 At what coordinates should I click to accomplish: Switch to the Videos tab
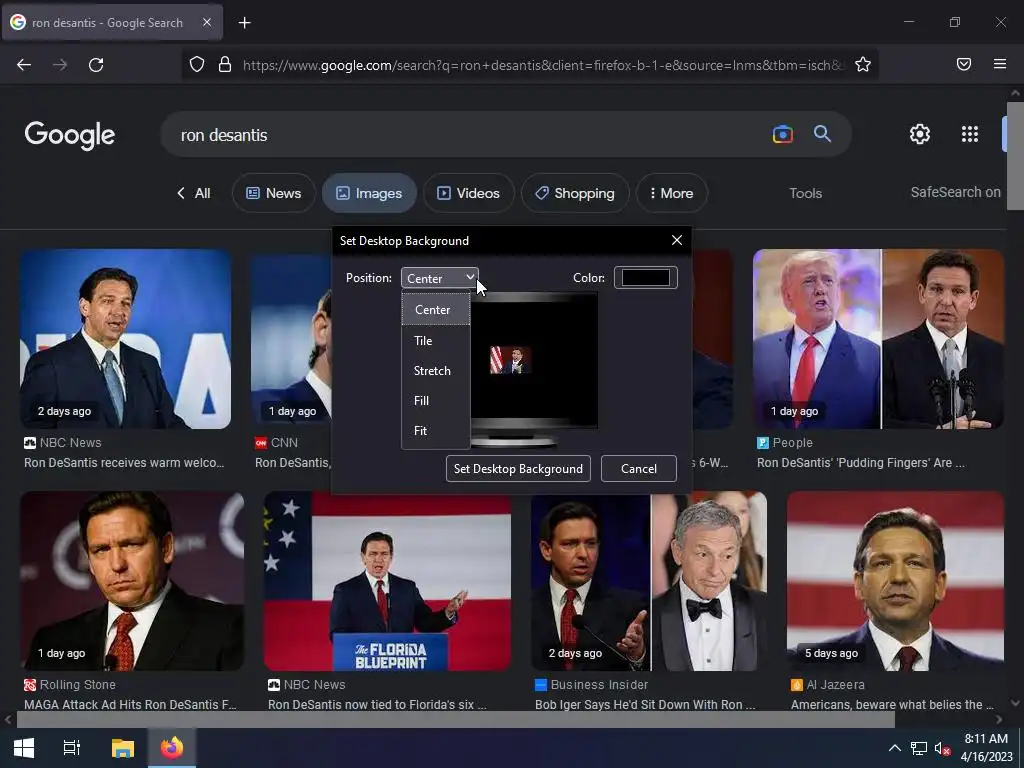click(468, 193)
